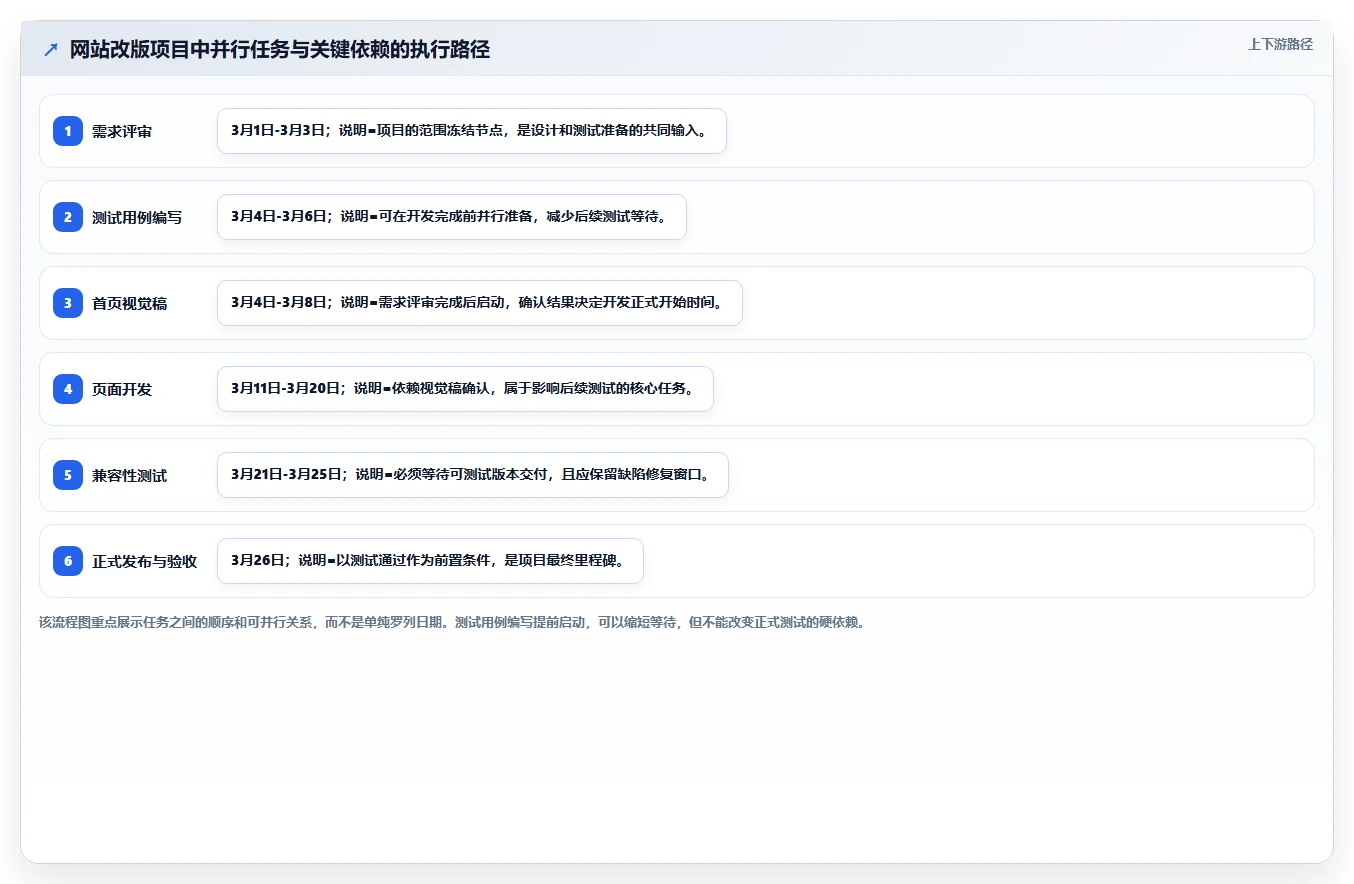
Task: Click the 页面开发 step label
Action: 122,390
